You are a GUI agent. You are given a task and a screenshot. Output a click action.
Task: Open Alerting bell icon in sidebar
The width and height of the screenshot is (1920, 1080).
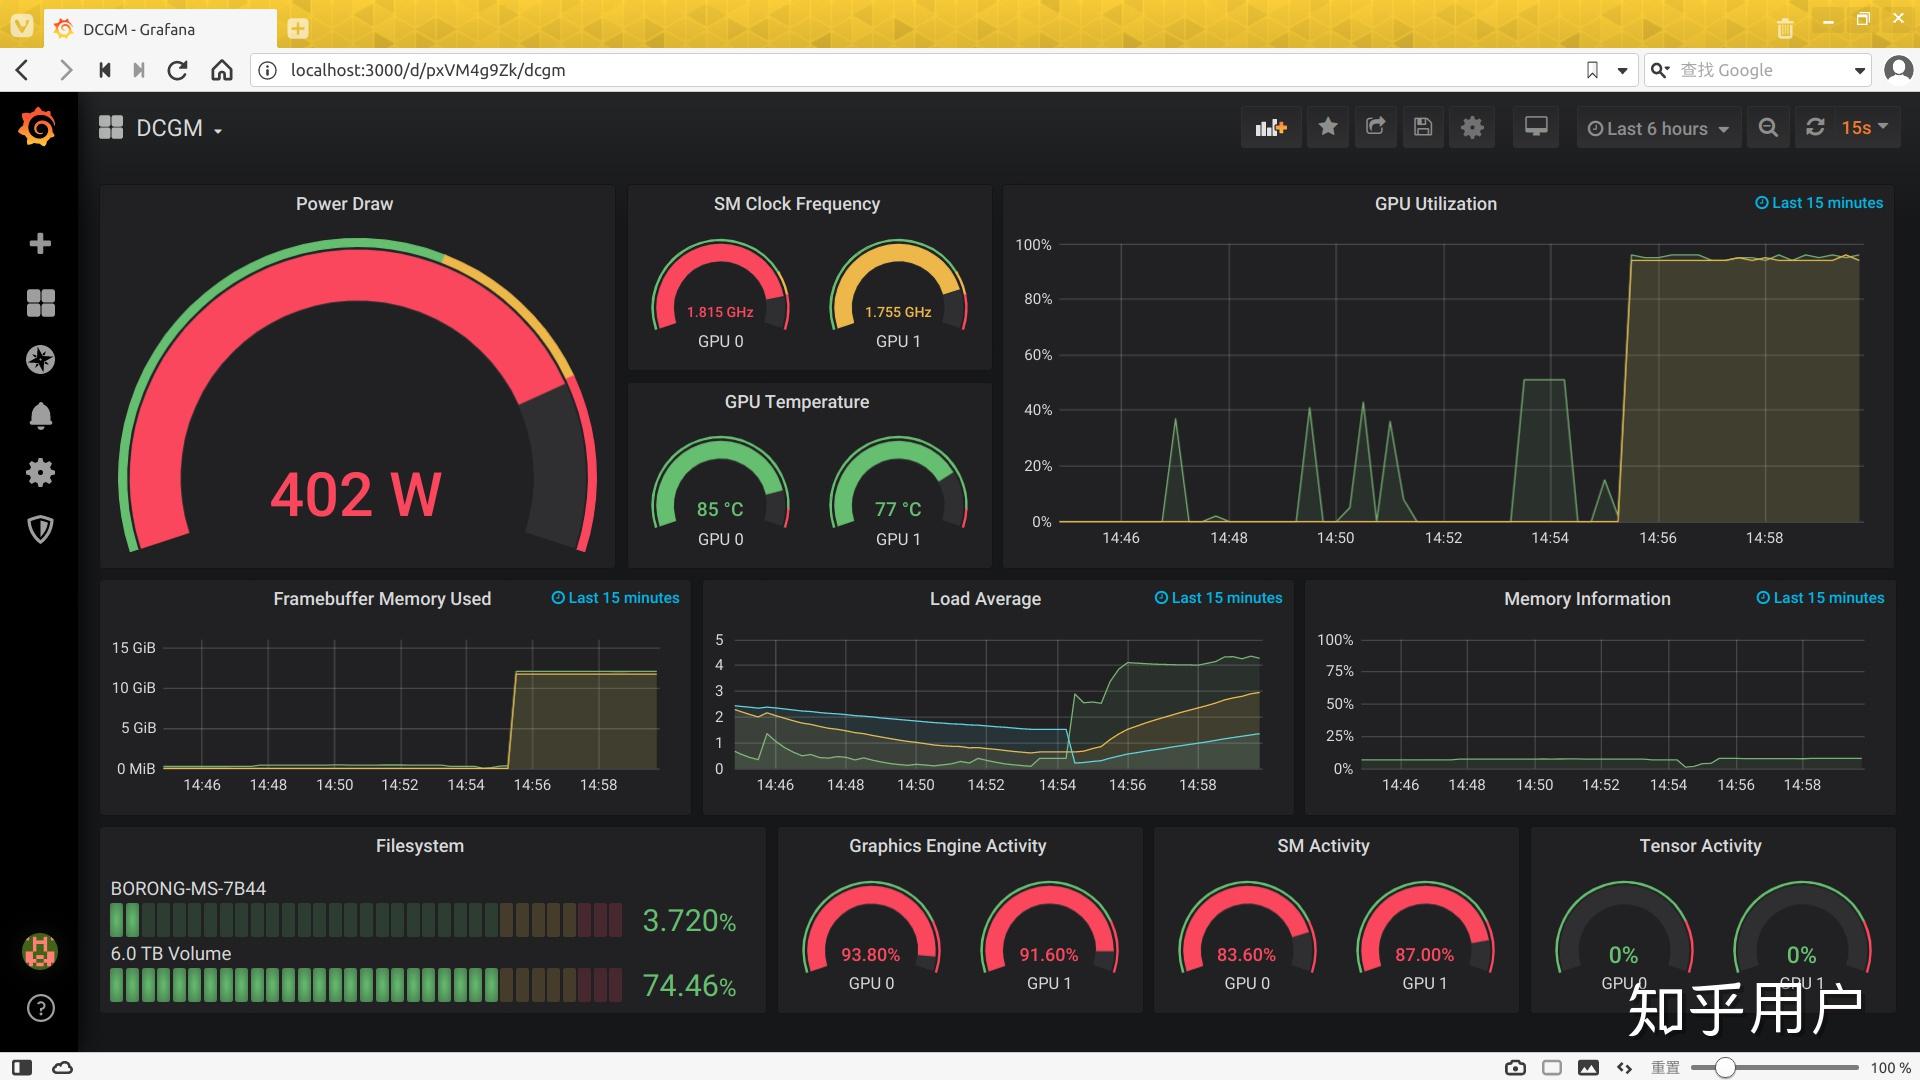tap(40, 416)
